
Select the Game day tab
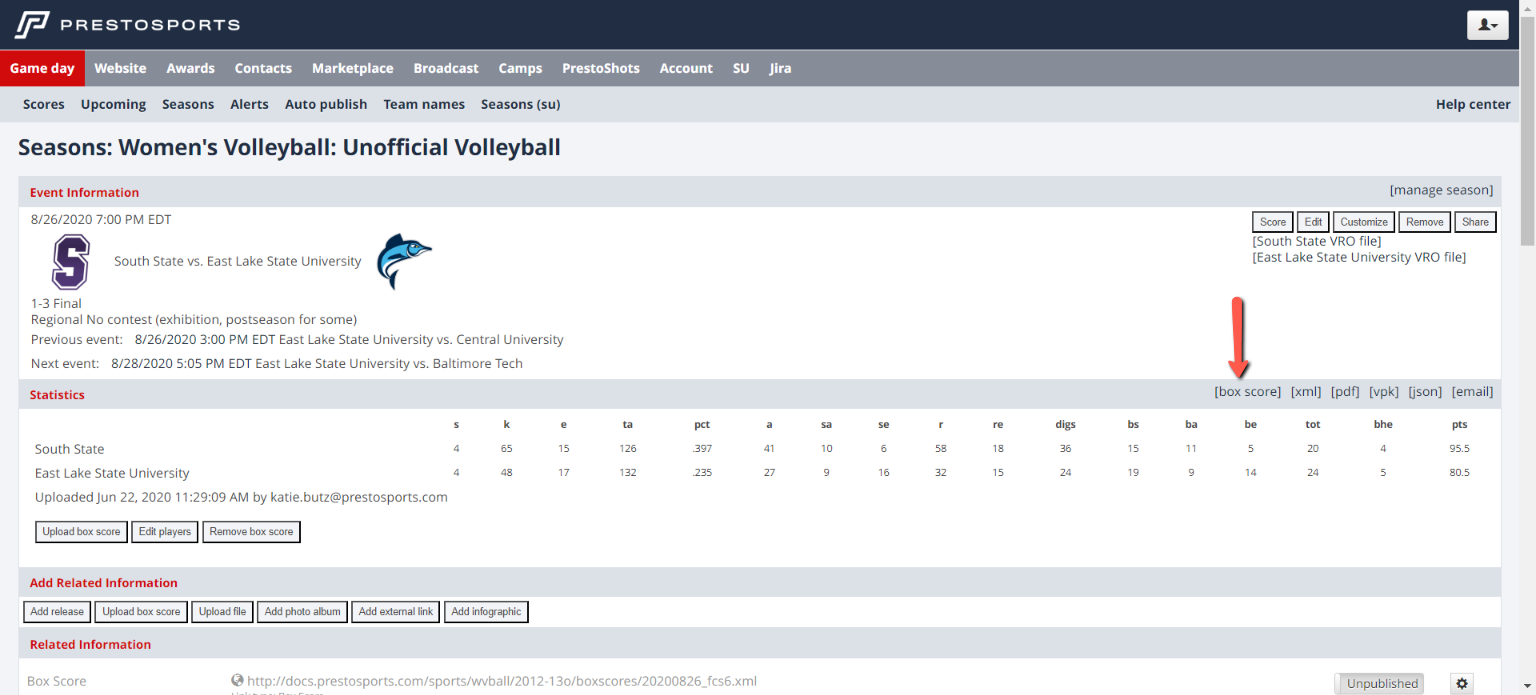pyautogui.click(x=42, y=68)
